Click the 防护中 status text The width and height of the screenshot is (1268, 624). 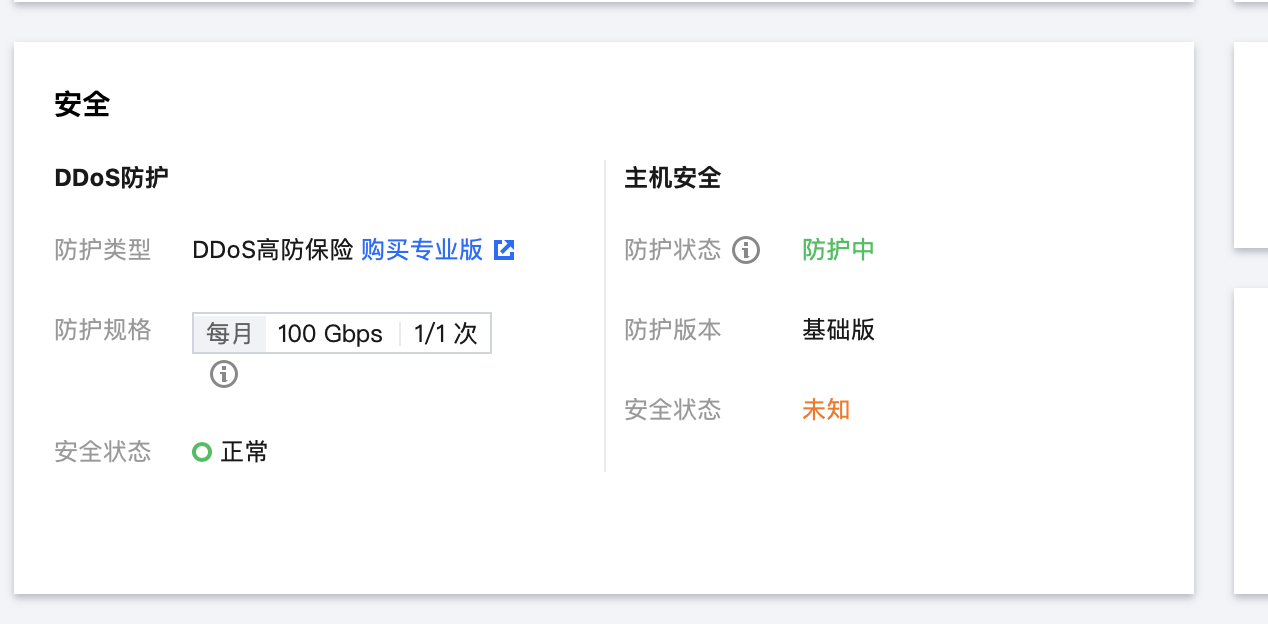pyautogui.click(x=838, y=250)
